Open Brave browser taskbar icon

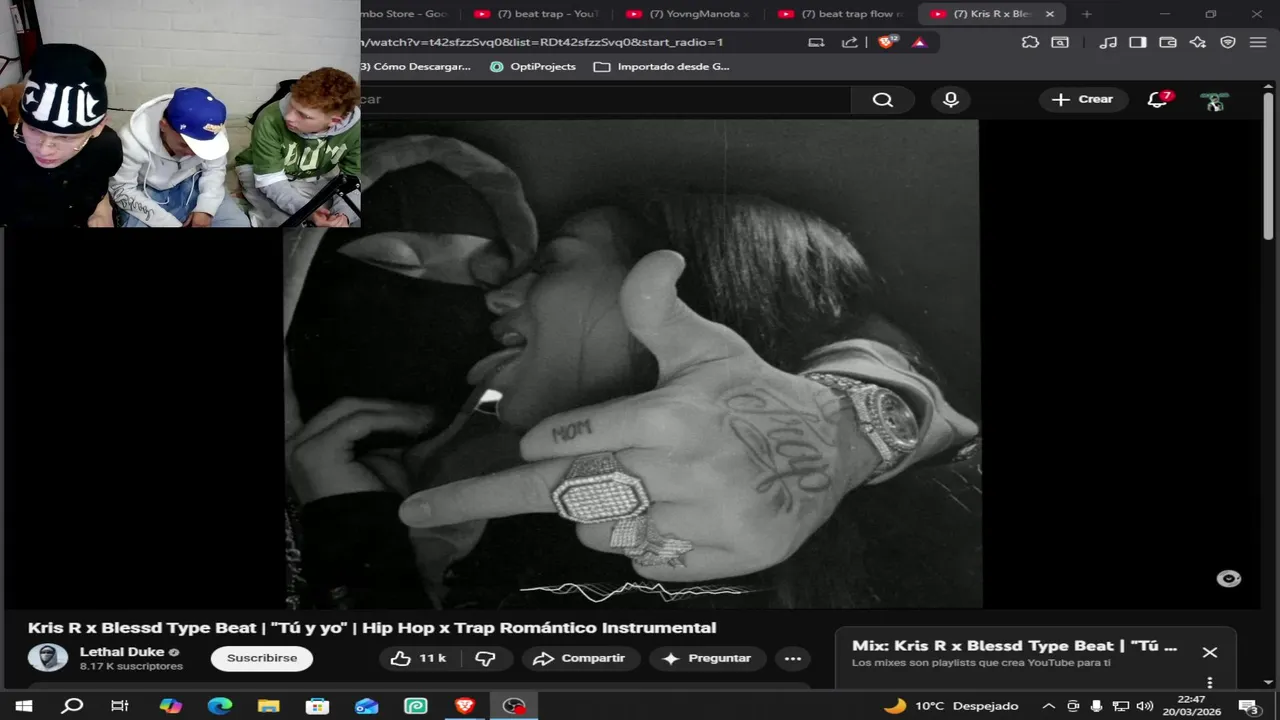464,706
